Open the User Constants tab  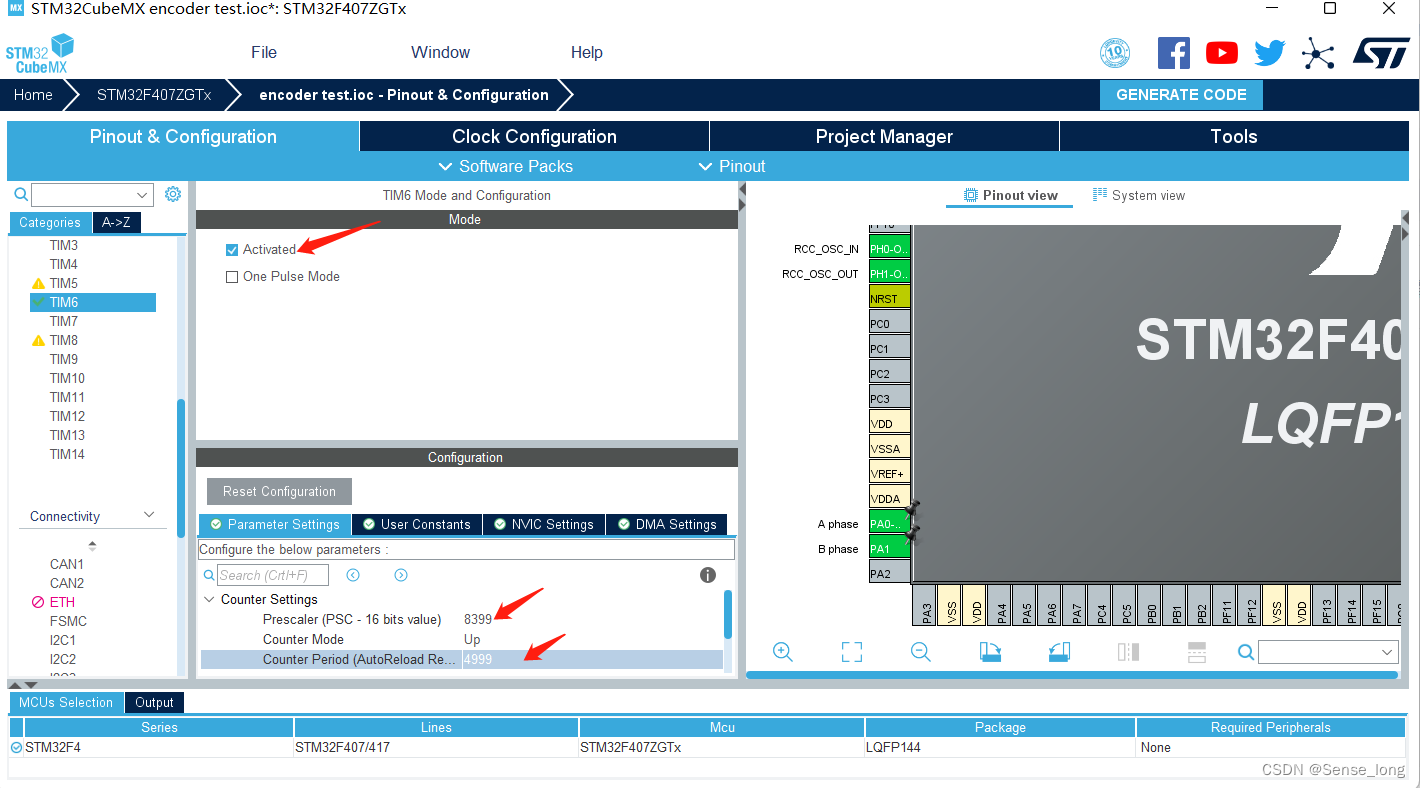(x=415, y=524)
